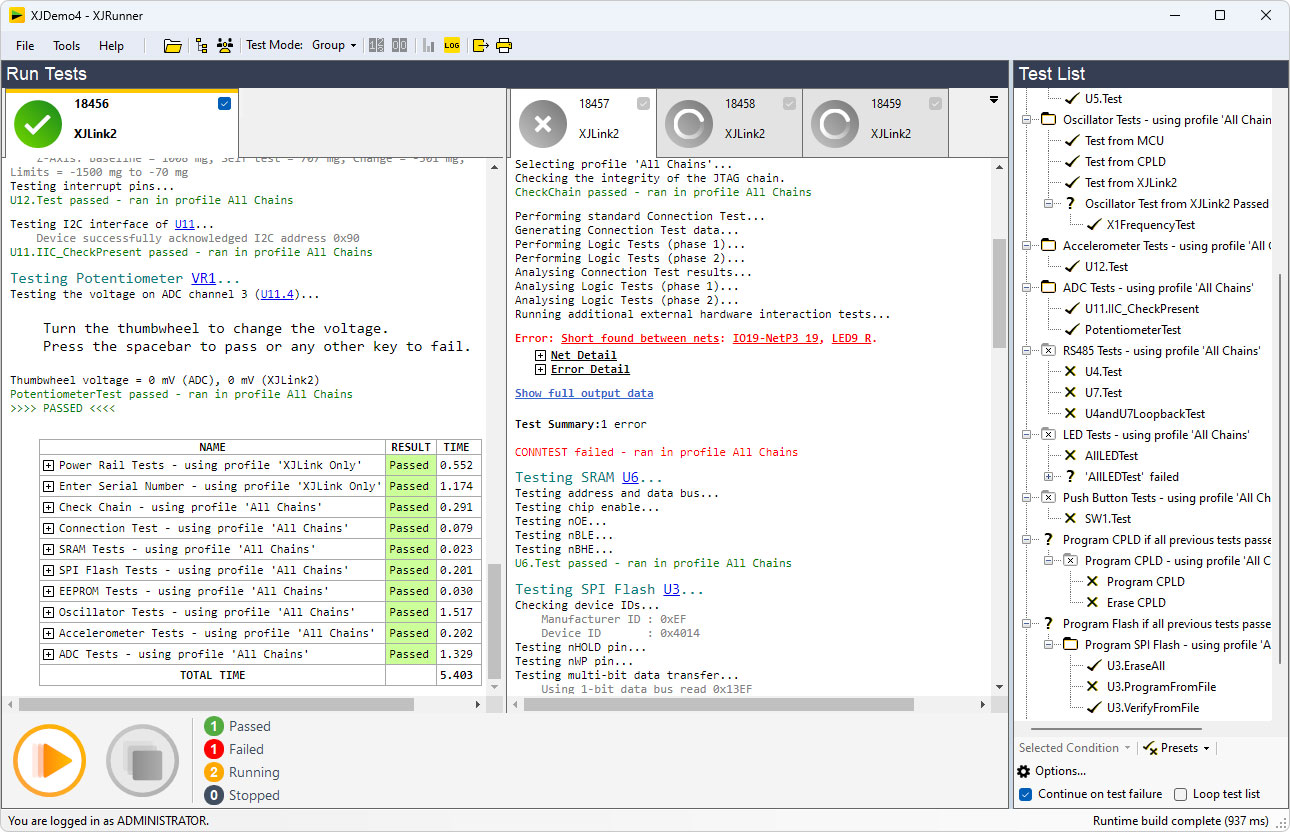Click the greyed chart statistics toolbar icon
The width and height of the screenshot is (1290, 832).
[x=429, y=45]
